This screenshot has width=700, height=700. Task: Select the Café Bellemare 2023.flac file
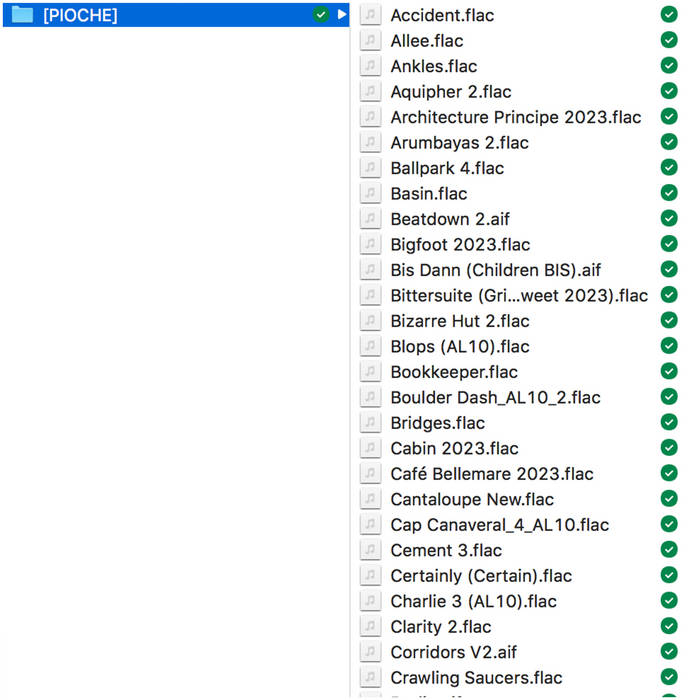tap(491, 474)
